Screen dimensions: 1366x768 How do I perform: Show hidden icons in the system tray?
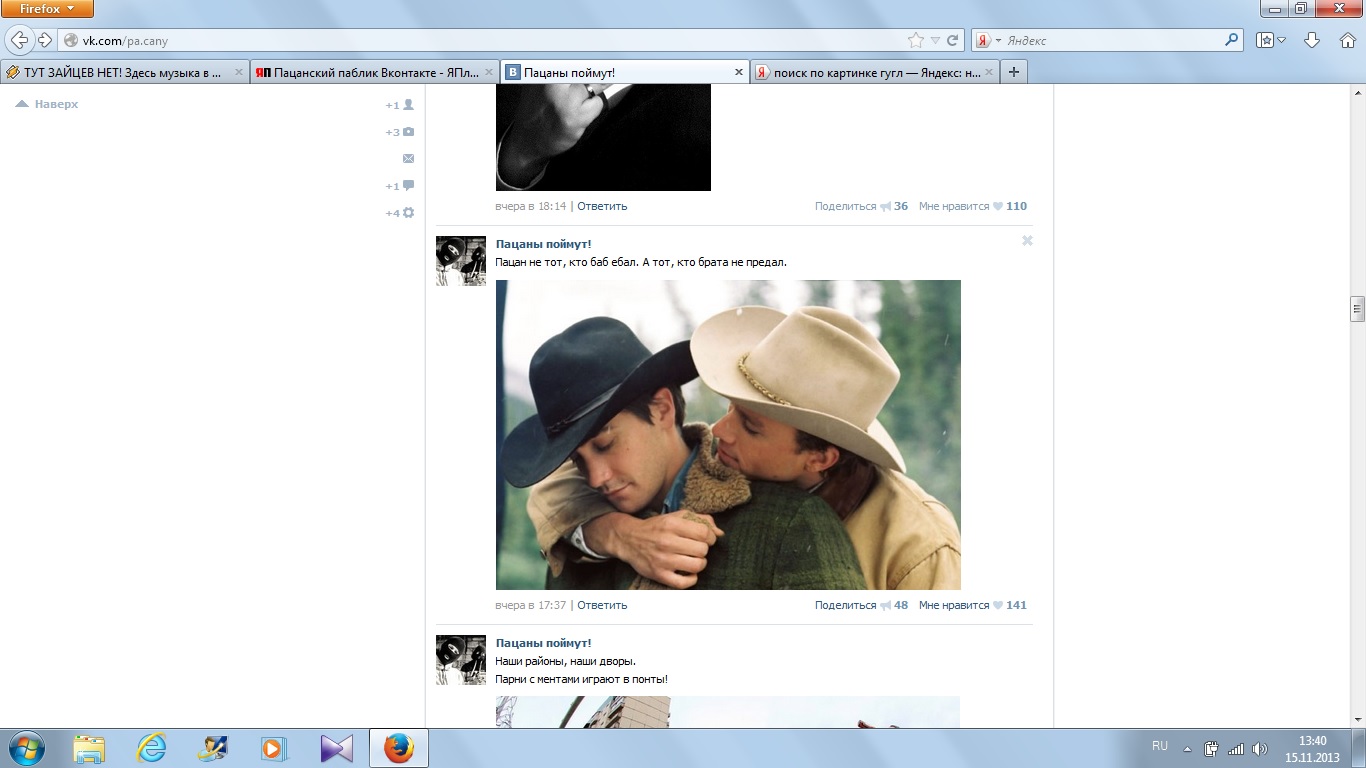point(1187,748)
